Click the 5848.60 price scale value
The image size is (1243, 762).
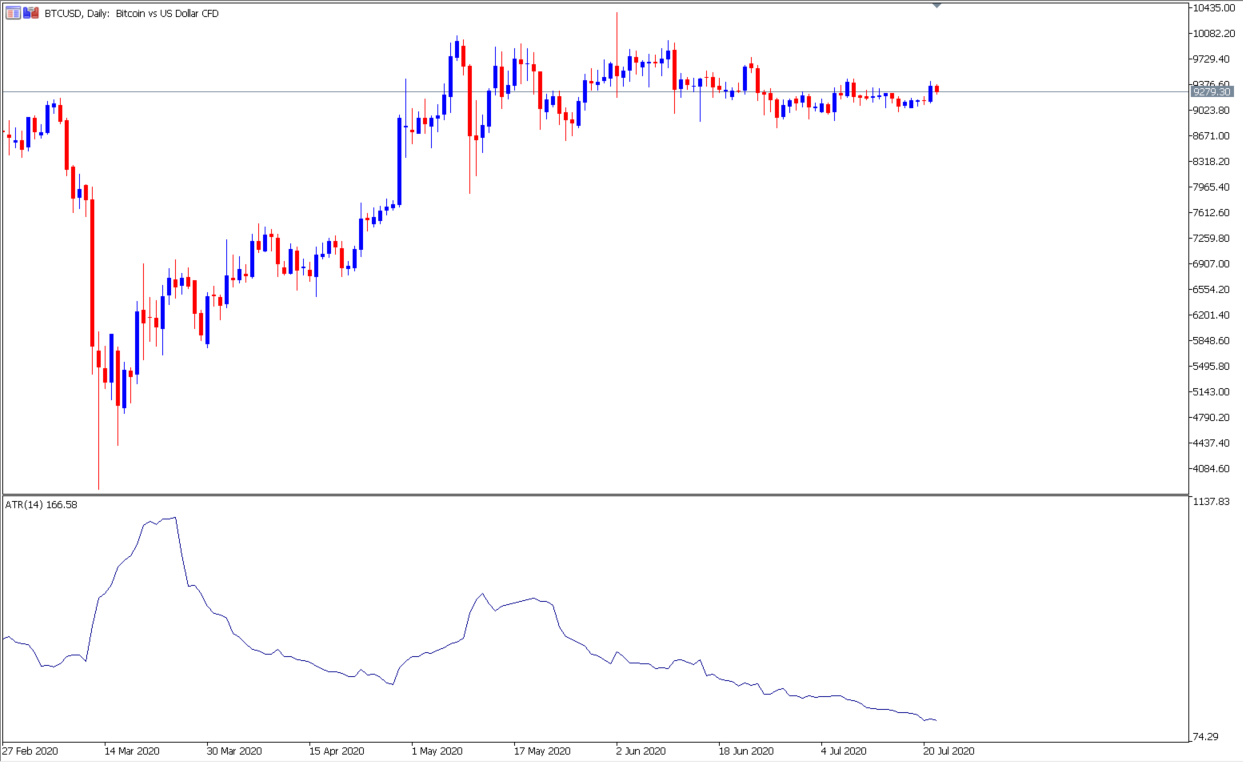tap(1212, 340)
